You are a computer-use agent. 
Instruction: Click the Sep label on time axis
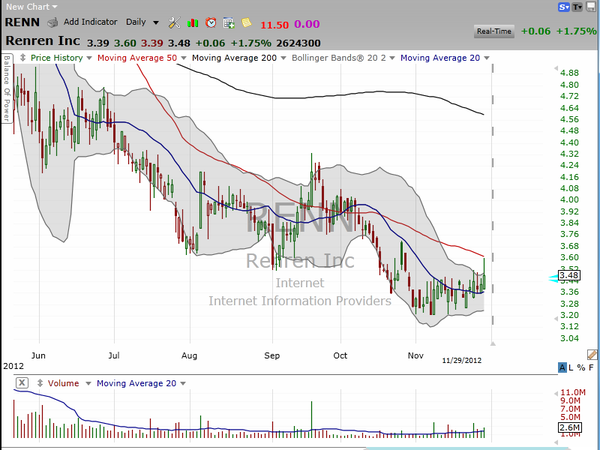[x=272, y=355]
